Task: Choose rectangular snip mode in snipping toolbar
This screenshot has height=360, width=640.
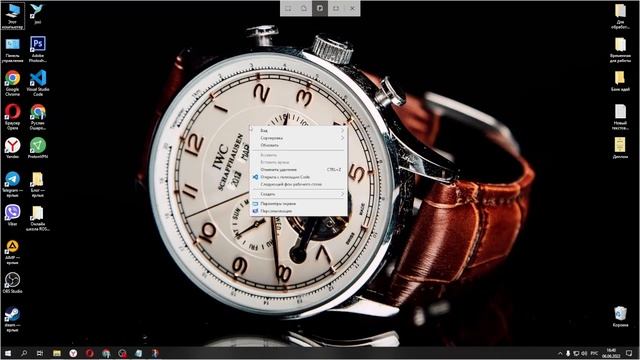Action: coord(288,8)
